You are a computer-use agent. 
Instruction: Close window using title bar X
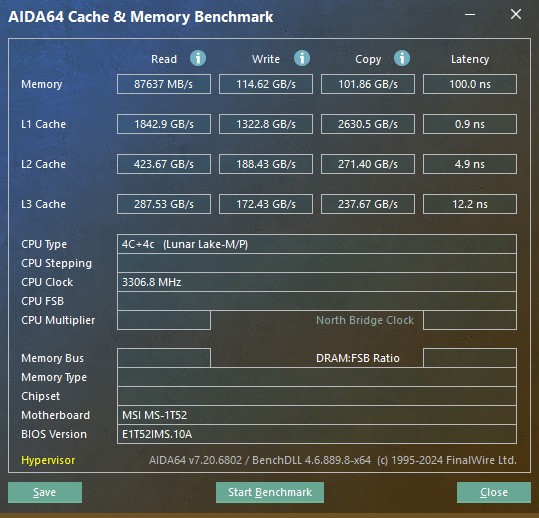[x=516, y=14]
